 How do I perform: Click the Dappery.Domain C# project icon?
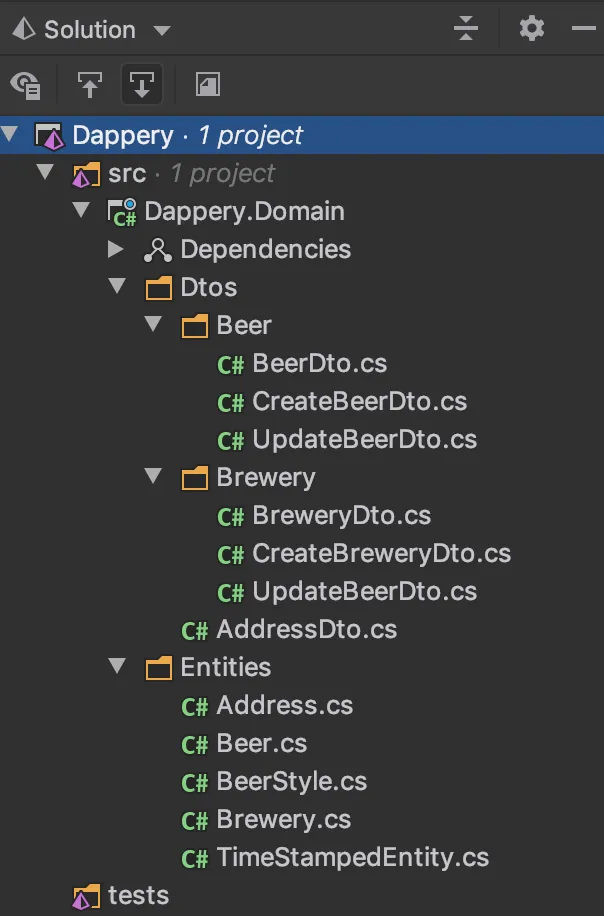pyautogui.click(x=122, y=213)
